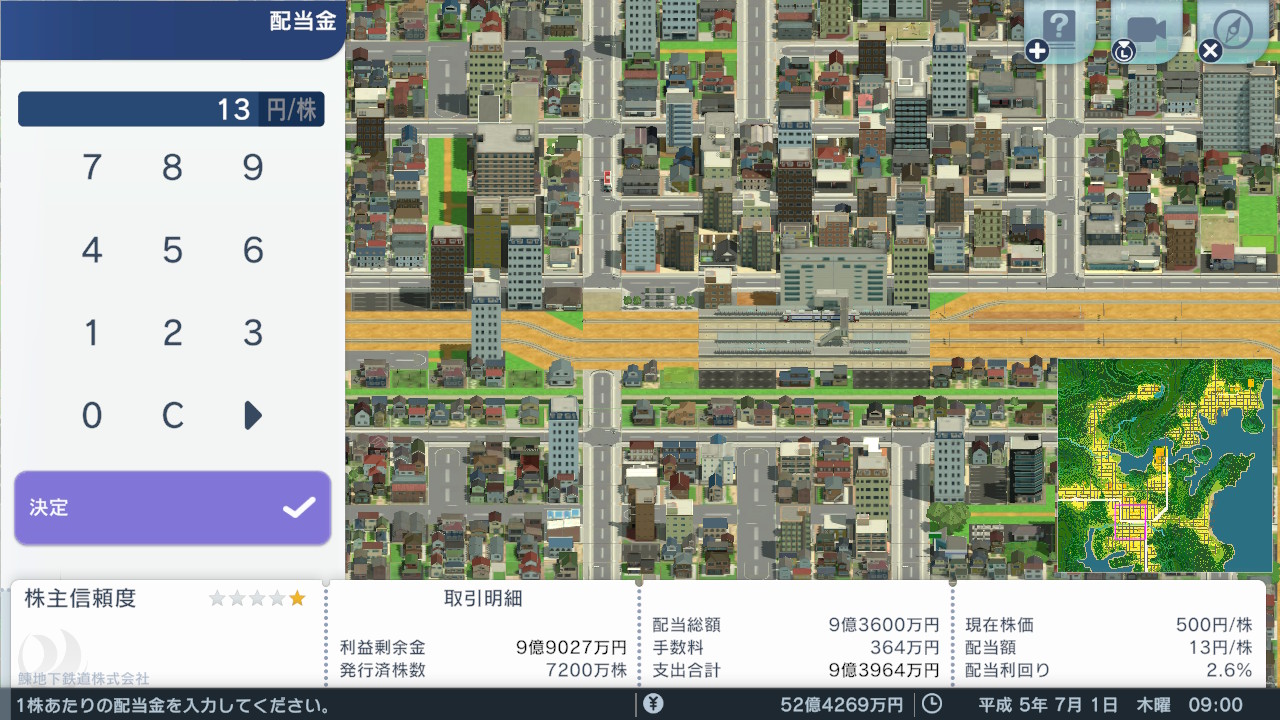Screen dimensions: 1280x720
Task: Click the yen currency icon in the status bar
Action: [x=652, y=703]
